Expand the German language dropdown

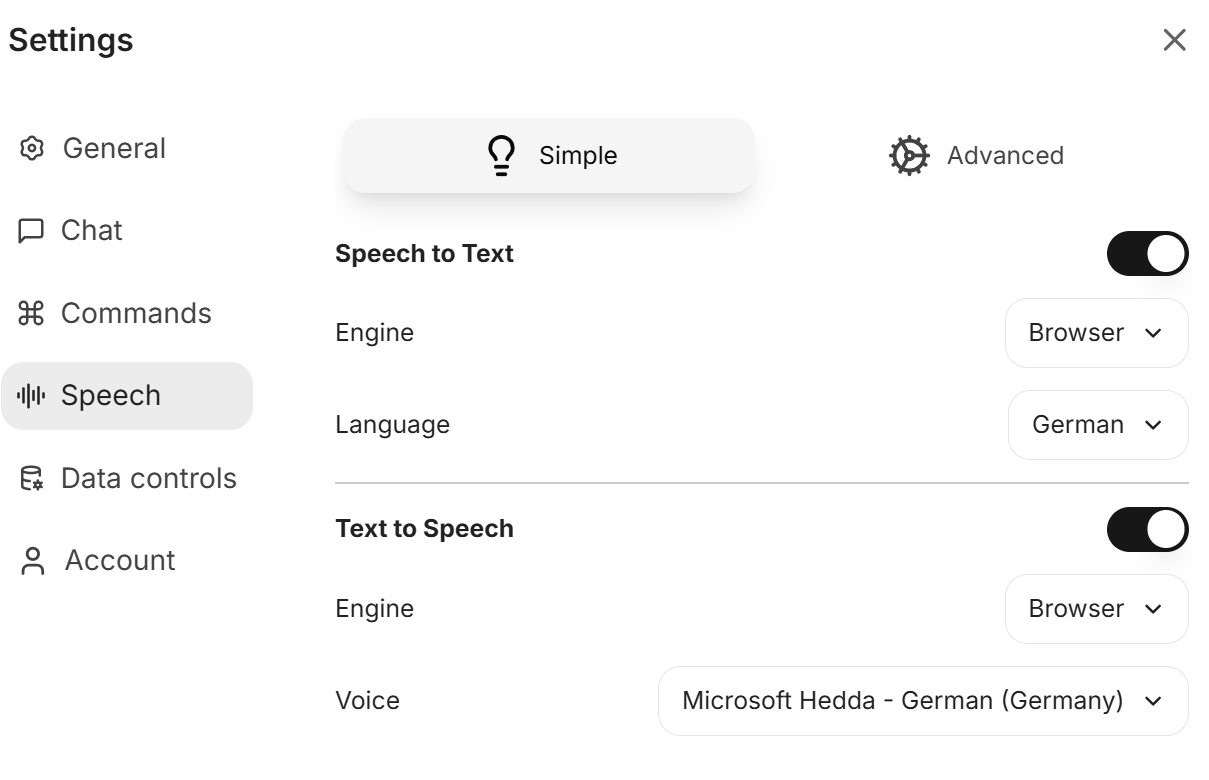pyautogui.click(x=1097, y=425)
